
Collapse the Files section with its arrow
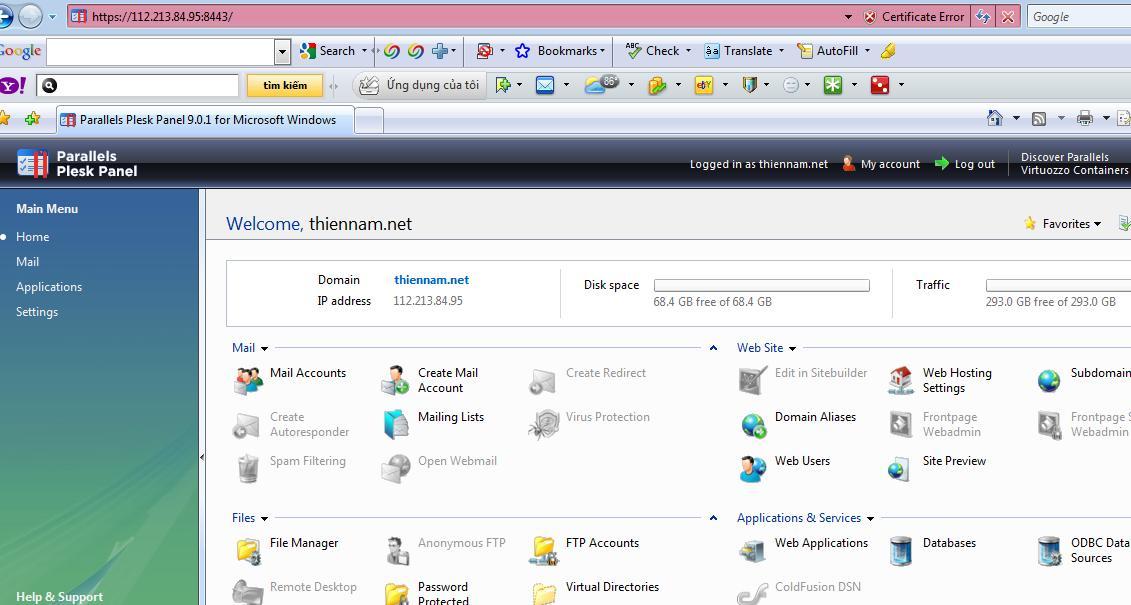713,518
